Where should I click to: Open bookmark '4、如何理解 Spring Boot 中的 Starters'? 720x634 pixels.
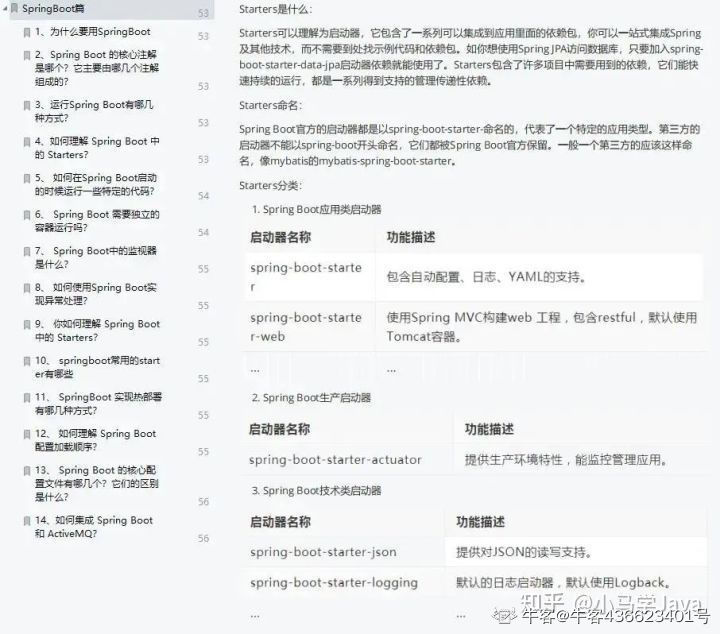[97, 148]
